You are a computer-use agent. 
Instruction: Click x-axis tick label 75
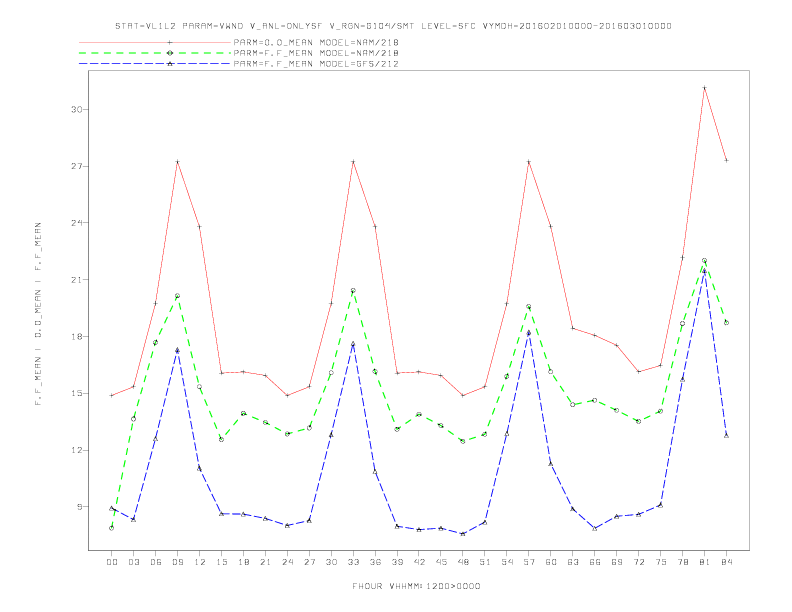coord(661,562)
